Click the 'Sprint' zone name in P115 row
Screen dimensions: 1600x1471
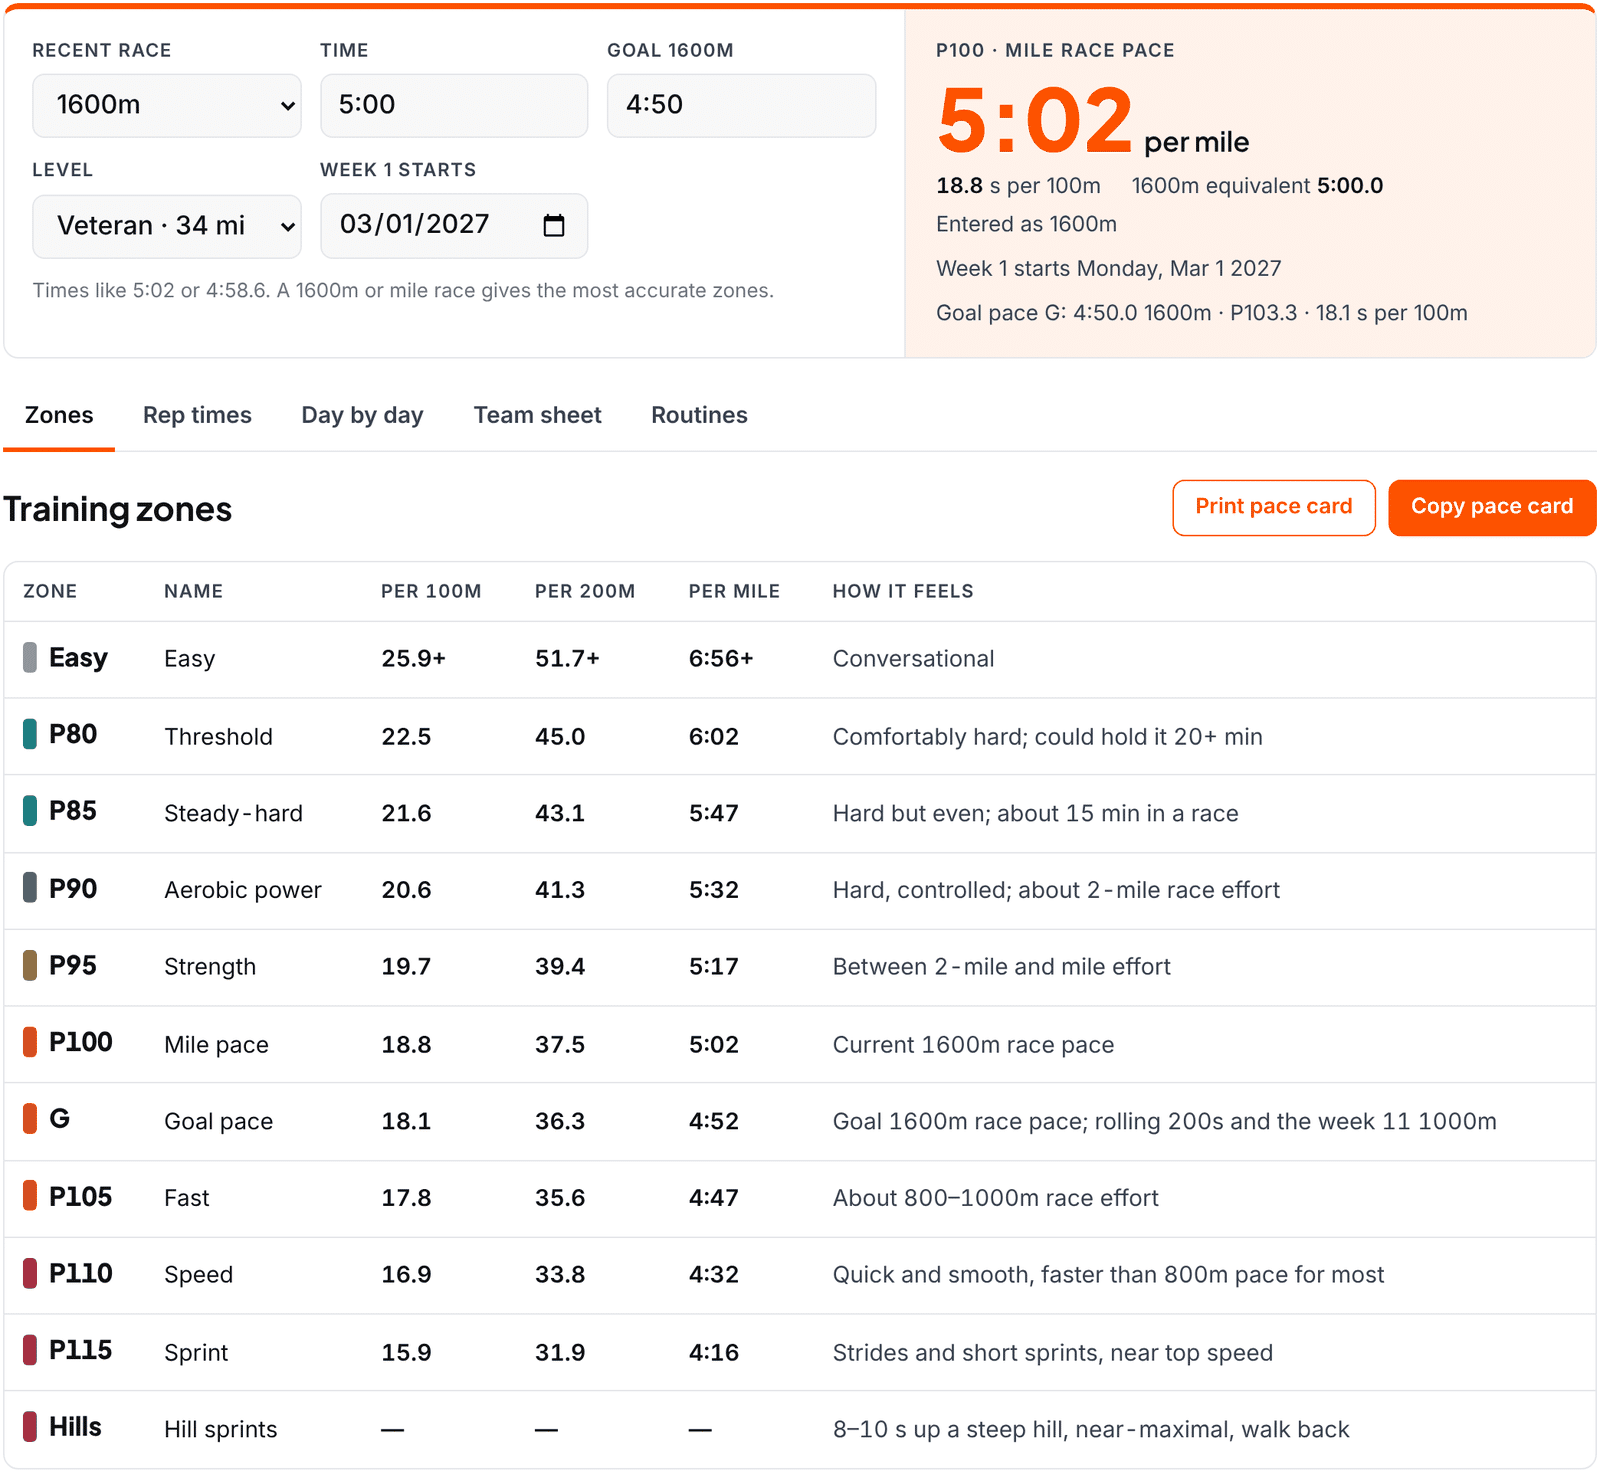click(196, 1353)
